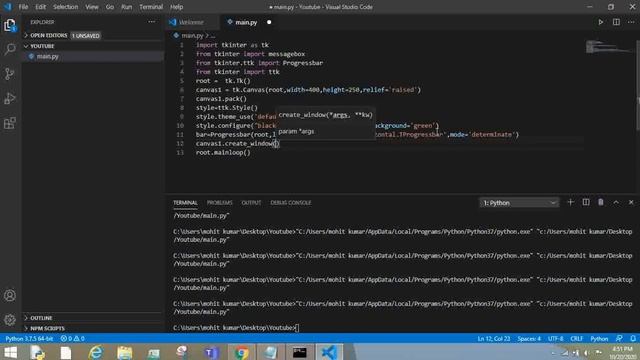Open the View menu
This screenshot has height=360, width=640.
(x=92, y=7)
